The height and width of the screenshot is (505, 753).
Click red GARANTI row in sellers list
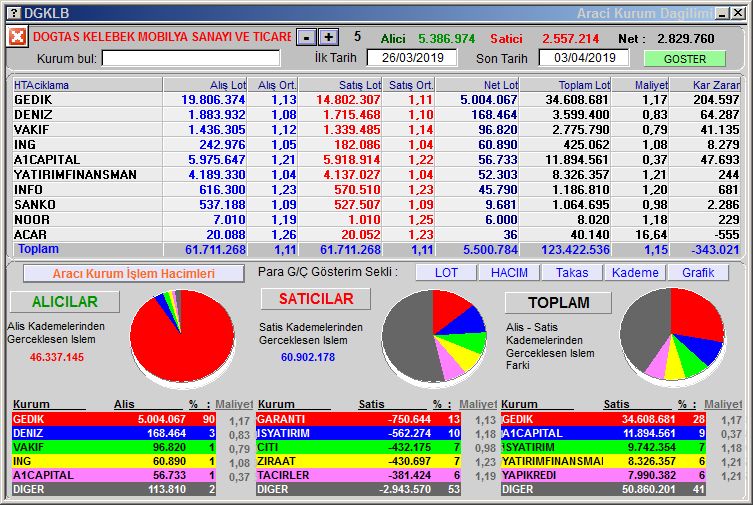(358, 419)
